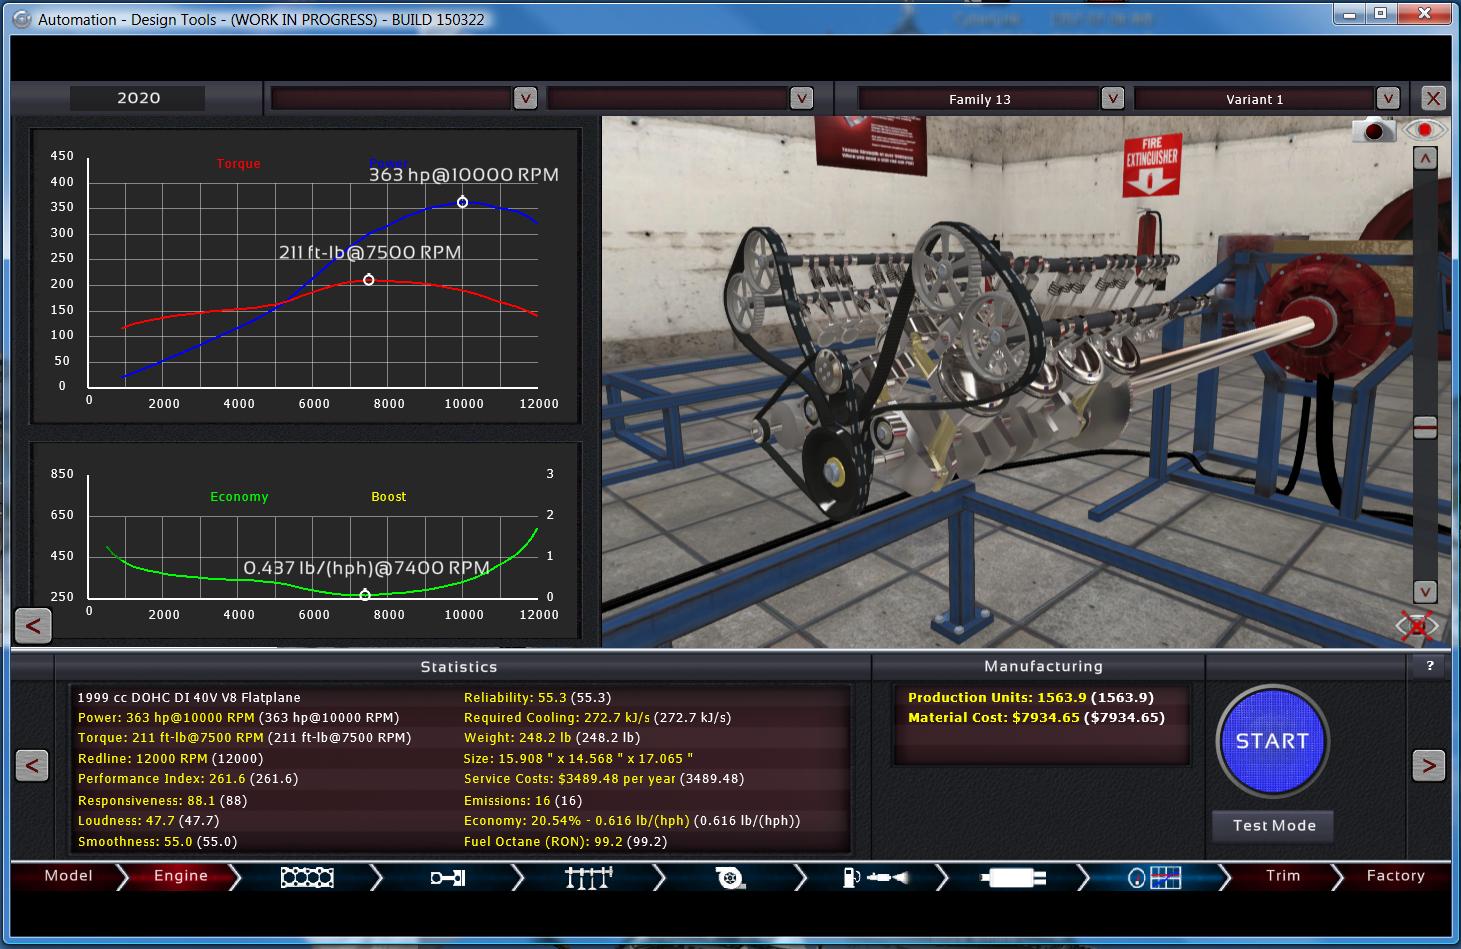Click the Torque: 211 ft-lb@7500 RPM stat

244,738
